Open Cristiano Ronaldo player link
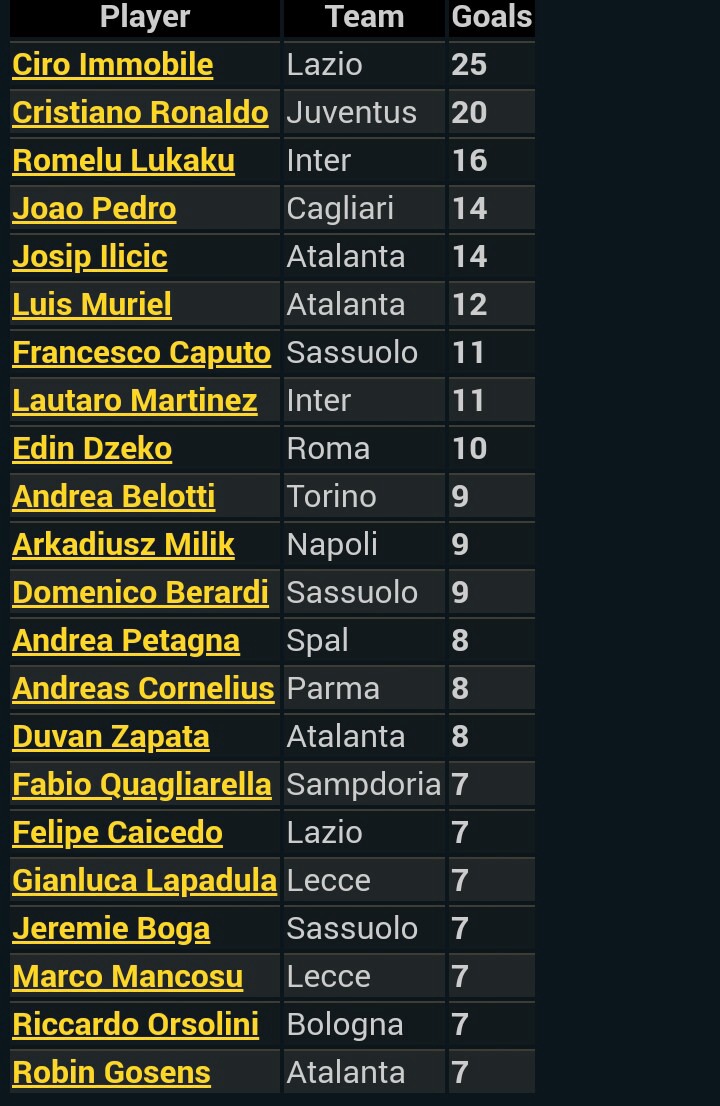Screen dimensions: 720x1106 [x=140, y=113]
